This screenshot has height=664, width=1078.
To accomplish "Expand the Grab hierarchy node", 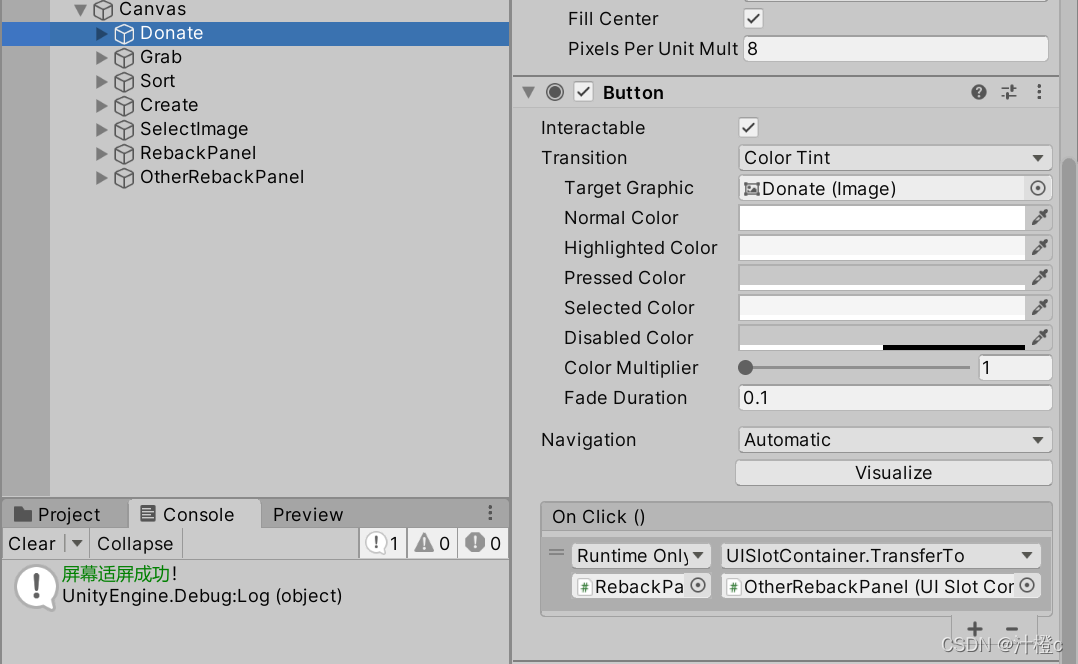I will 101,57.
